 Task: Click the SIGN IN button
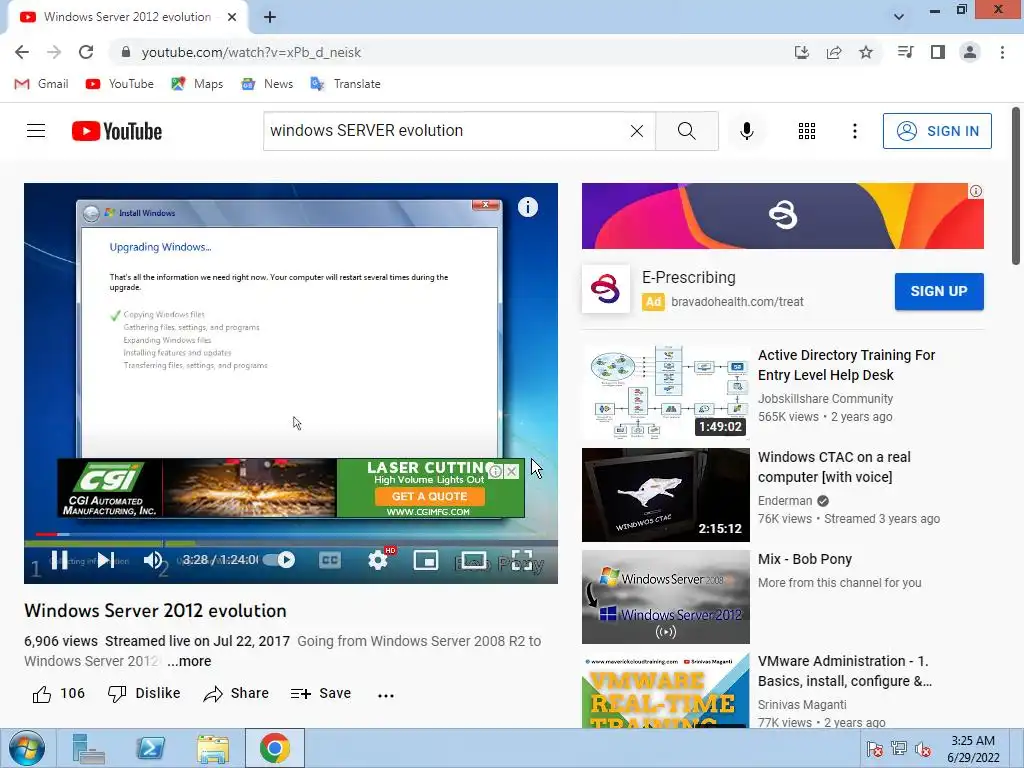[x=937, y=131]
